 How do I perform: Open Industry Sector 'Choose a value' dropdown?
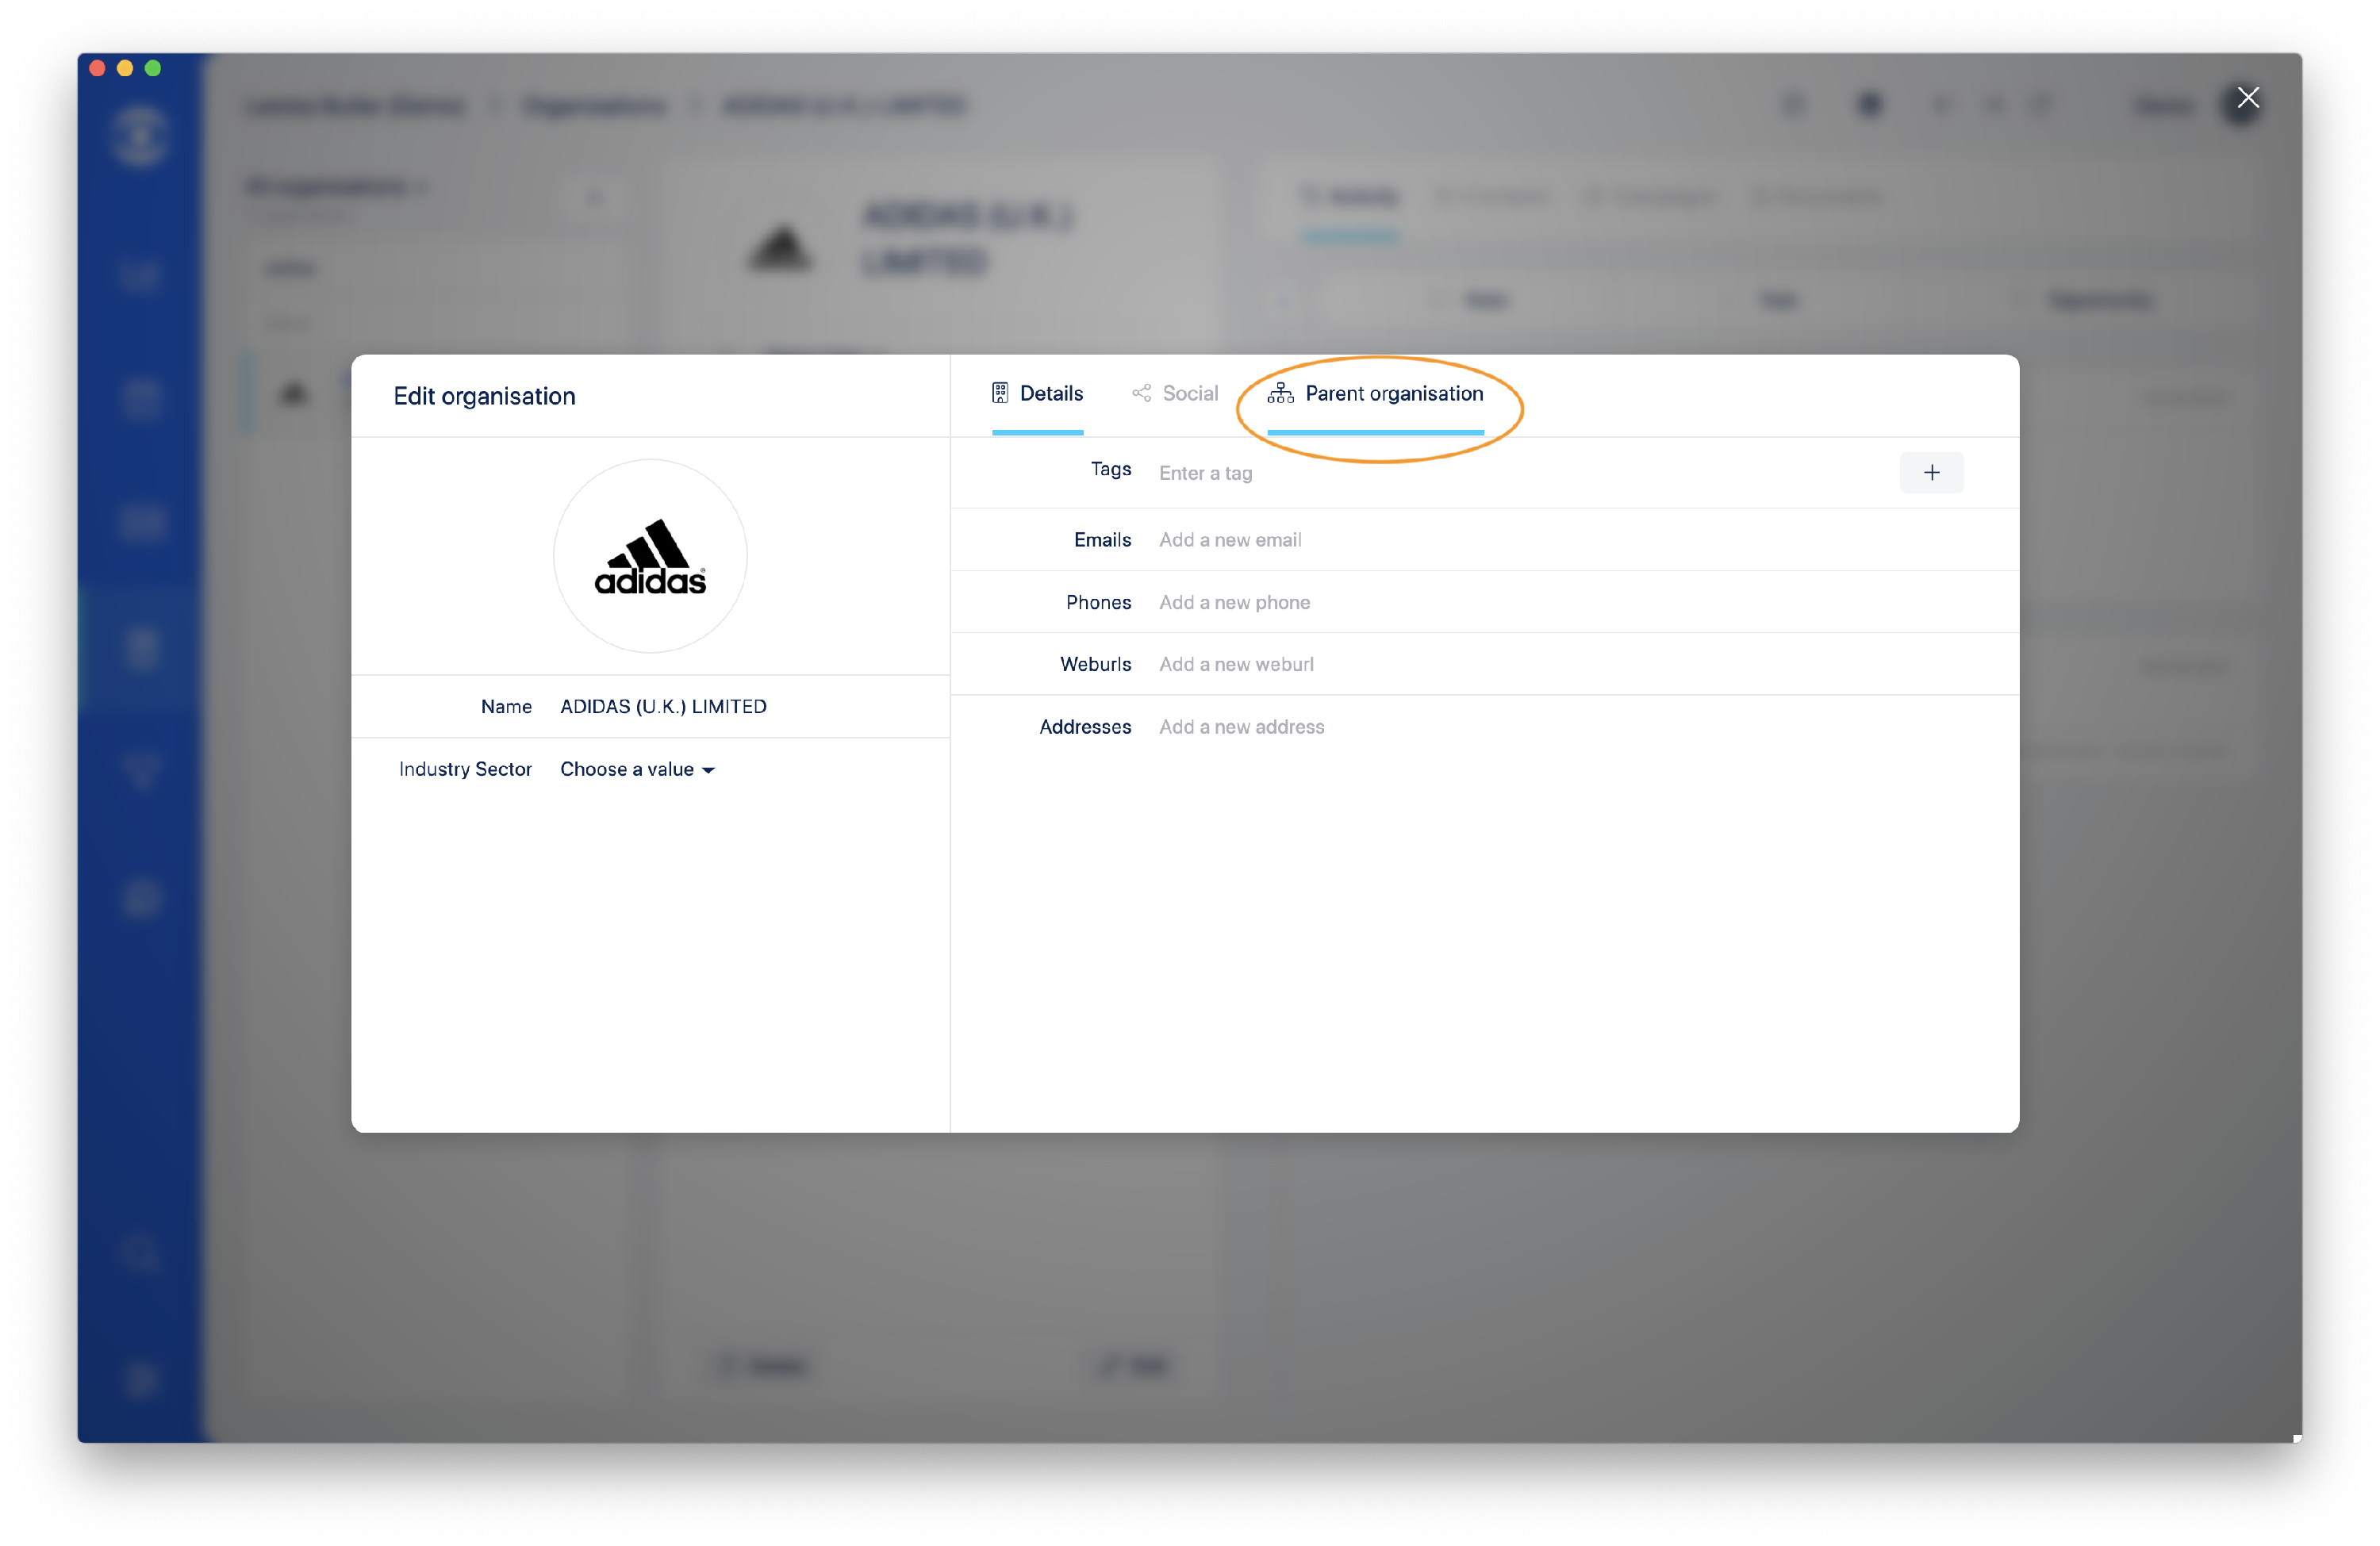(627, 769)
